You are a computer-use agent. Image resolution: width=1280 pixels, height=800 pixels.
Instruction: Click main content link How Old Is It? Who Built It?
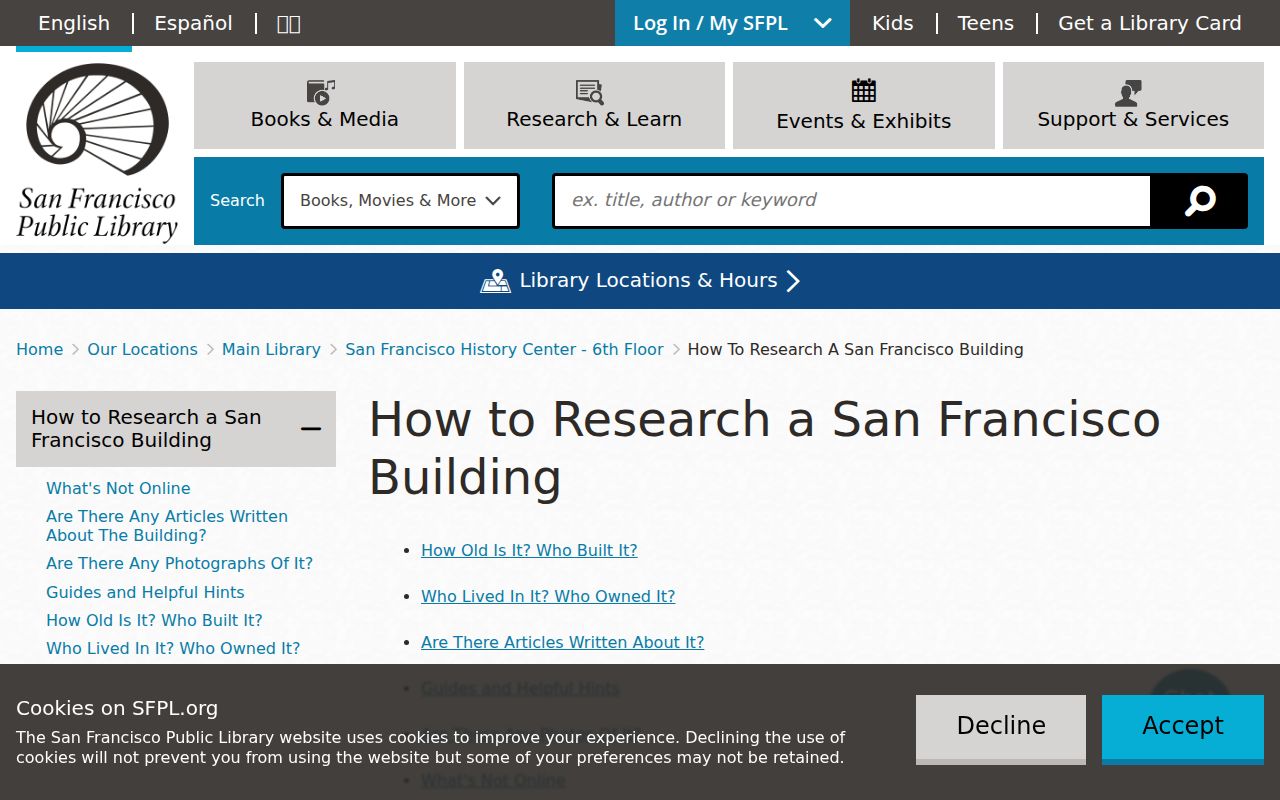[529, 550]
